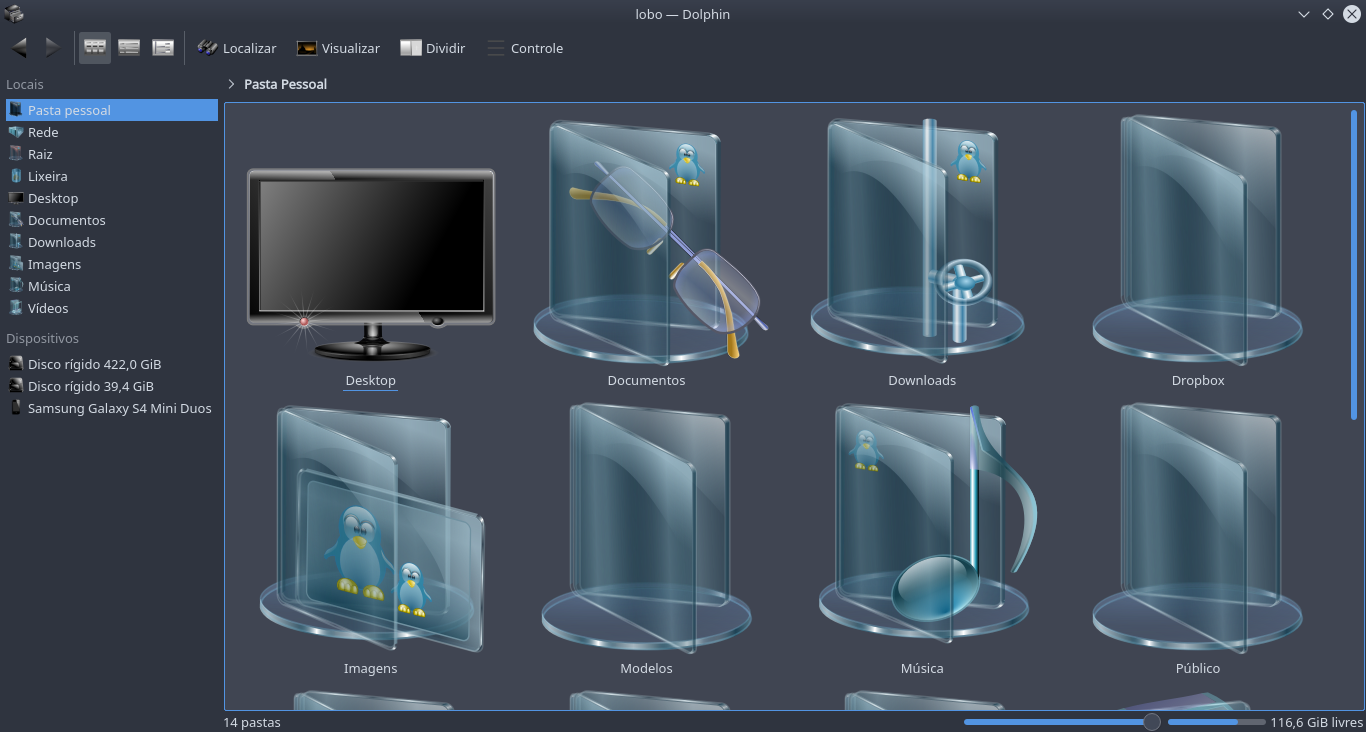
Task: Click the Pasta Pessoal breadcrumb
Action: (x=286, y=84)
